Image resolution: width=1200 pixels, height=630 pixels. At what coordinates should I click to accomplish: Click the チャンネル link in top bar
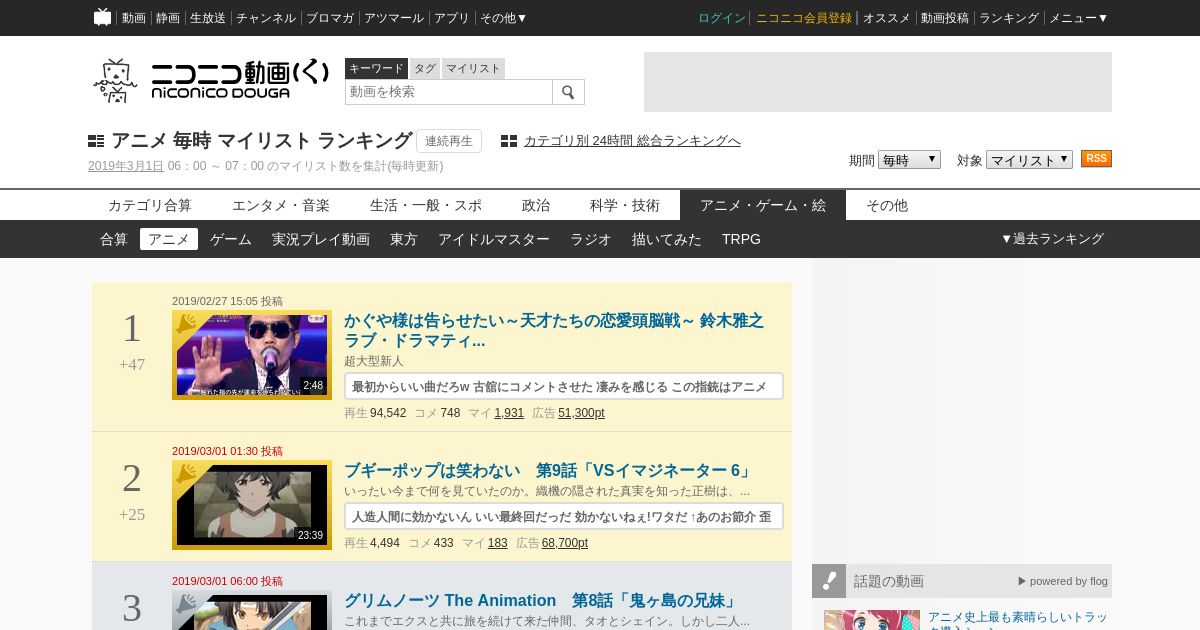266,18
